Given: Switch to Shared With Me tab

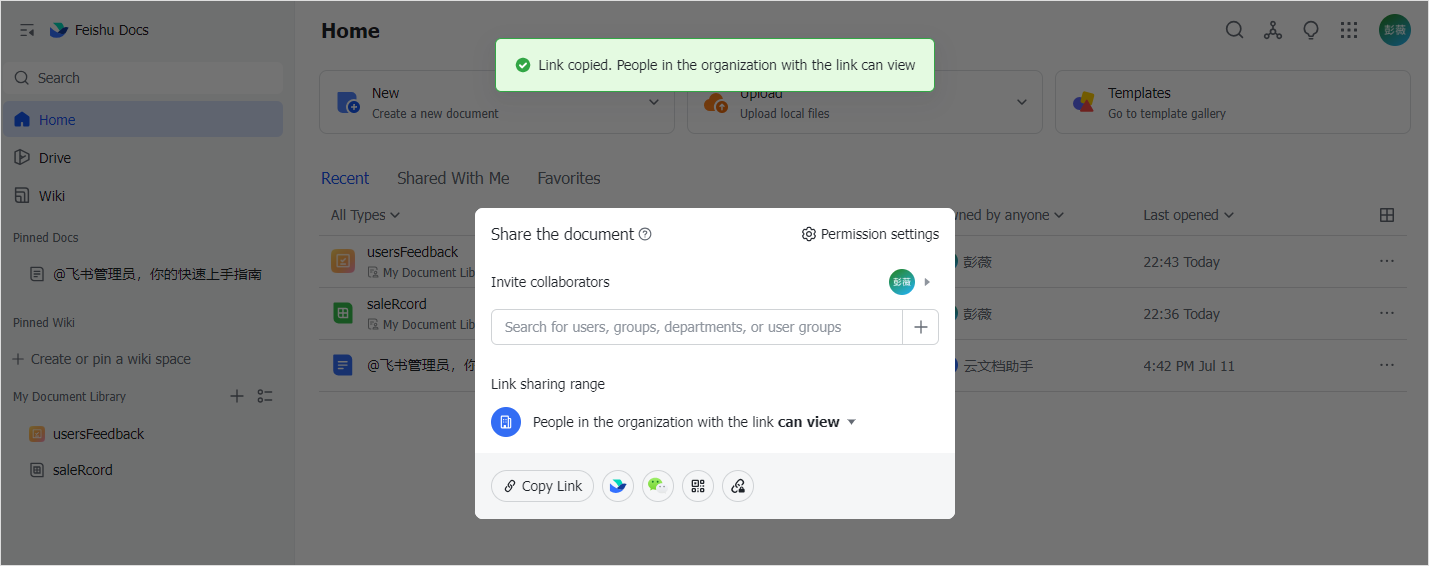Looking at the screenshot, I should [x=453, y=178].
